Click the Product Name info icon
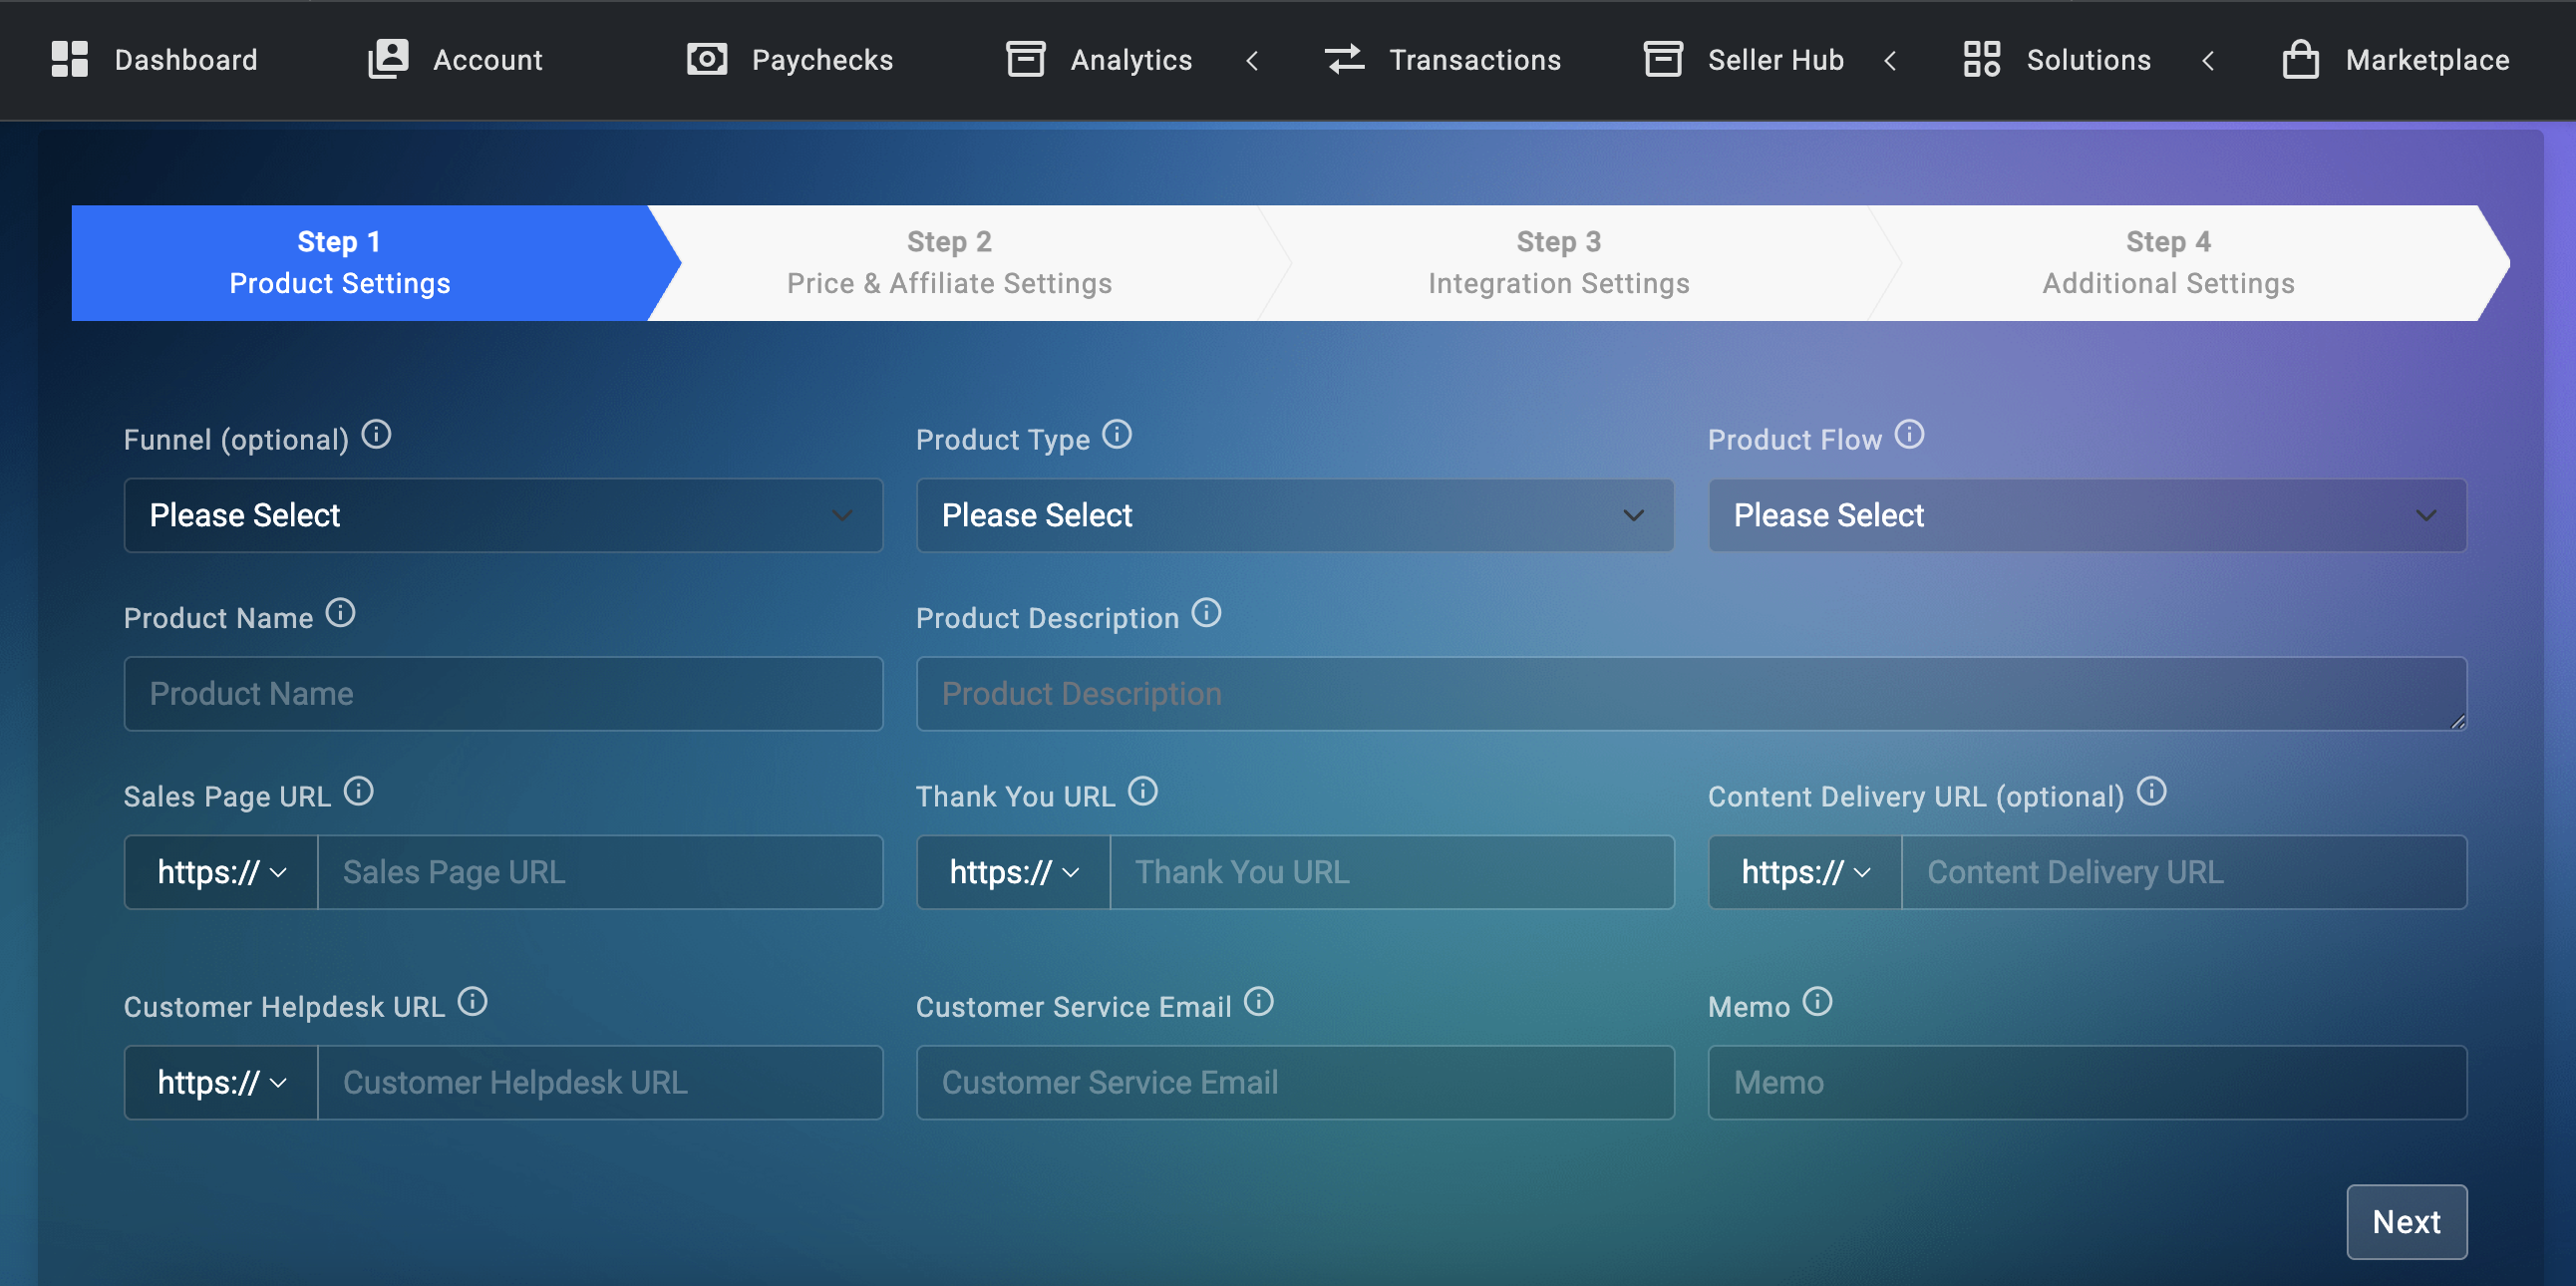This screenshot has width=2576, height=1286. coord(340,613)
